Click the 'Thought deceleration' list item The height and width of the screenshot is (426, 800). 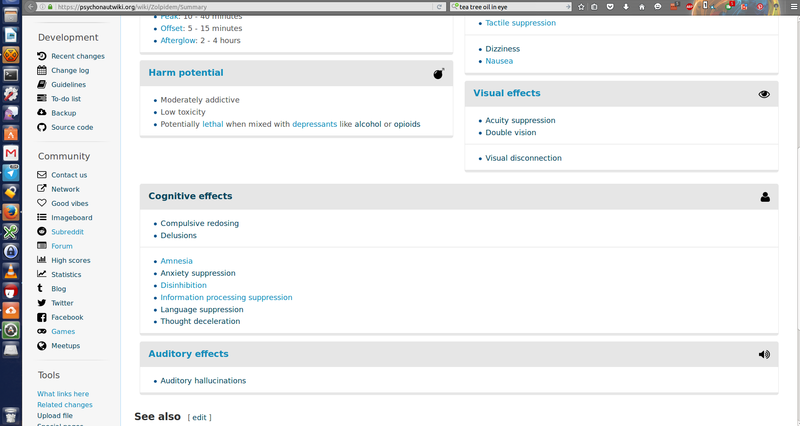(x=200, y=321)
